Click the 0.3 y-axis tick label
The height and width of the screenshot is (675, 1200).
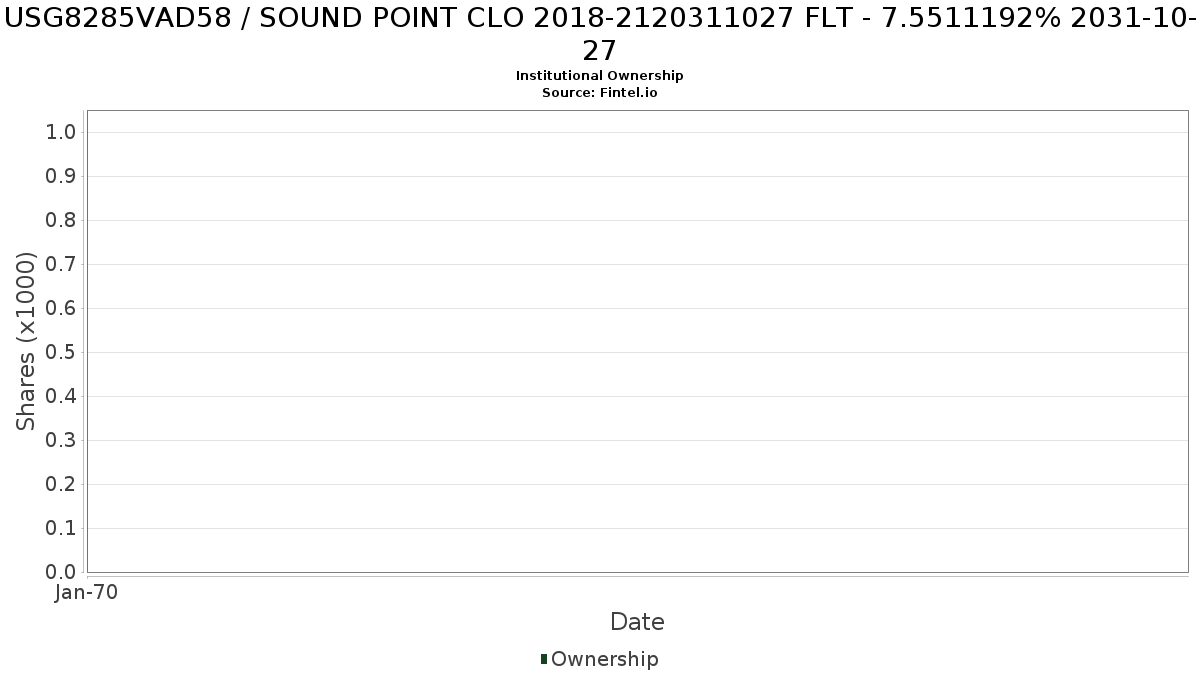pyautogui.click(x=61, y=441)
